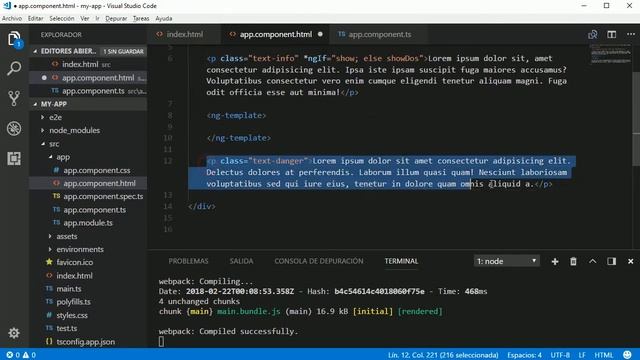Click errors icon in status bar
The width and height of the screenshot is (640, 360).
(x=13, y=355)
